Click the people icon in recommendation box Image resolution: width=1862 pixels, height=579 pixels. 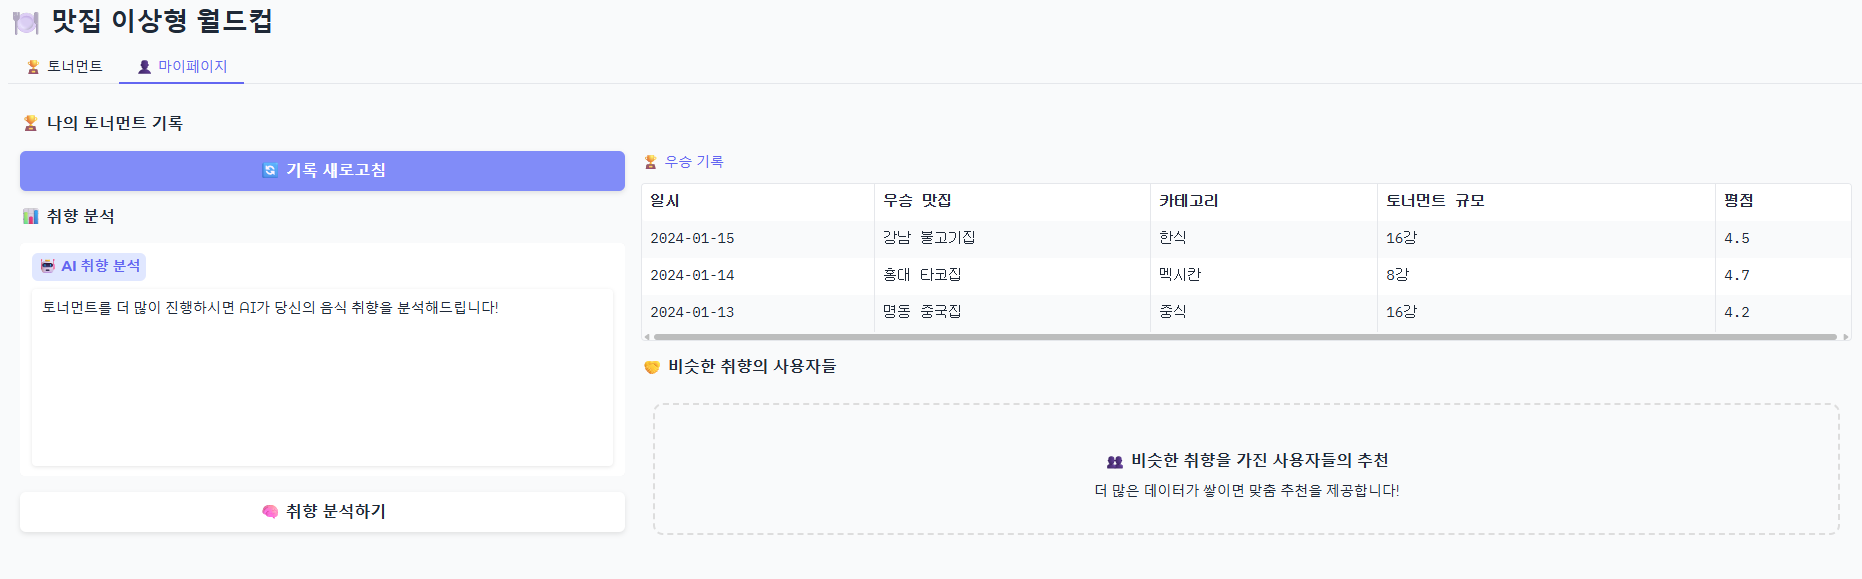pyautogui.click(x=1115, y=461)
